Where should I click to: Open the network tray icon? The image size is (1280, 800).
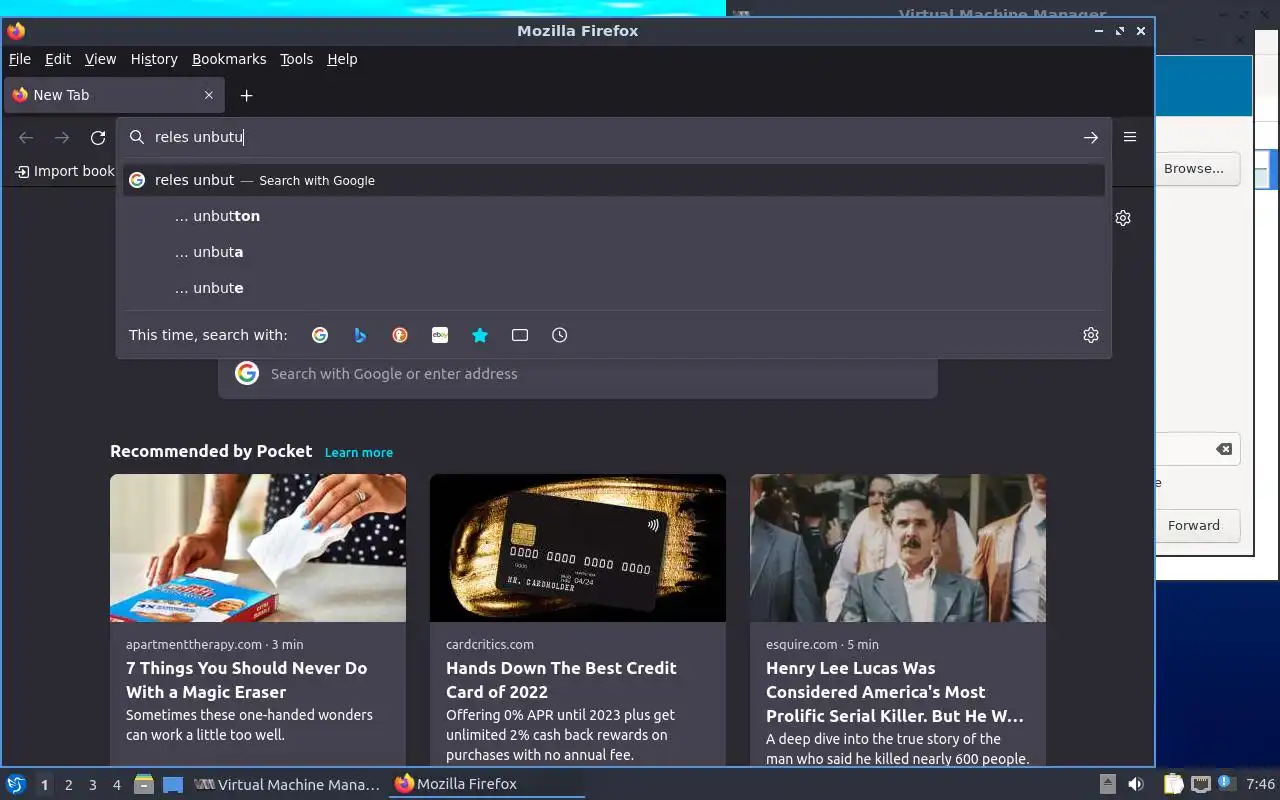(1200, 784)
